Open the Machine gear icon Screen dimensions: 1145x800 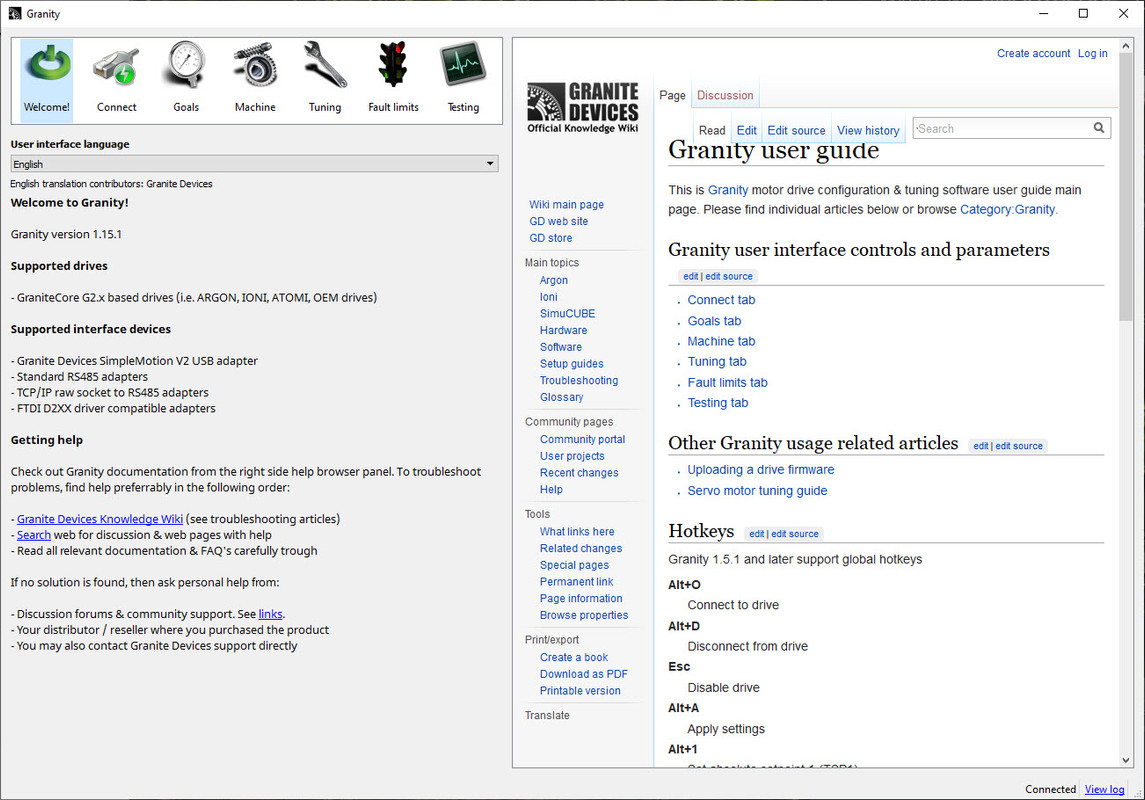click(255, 78)
